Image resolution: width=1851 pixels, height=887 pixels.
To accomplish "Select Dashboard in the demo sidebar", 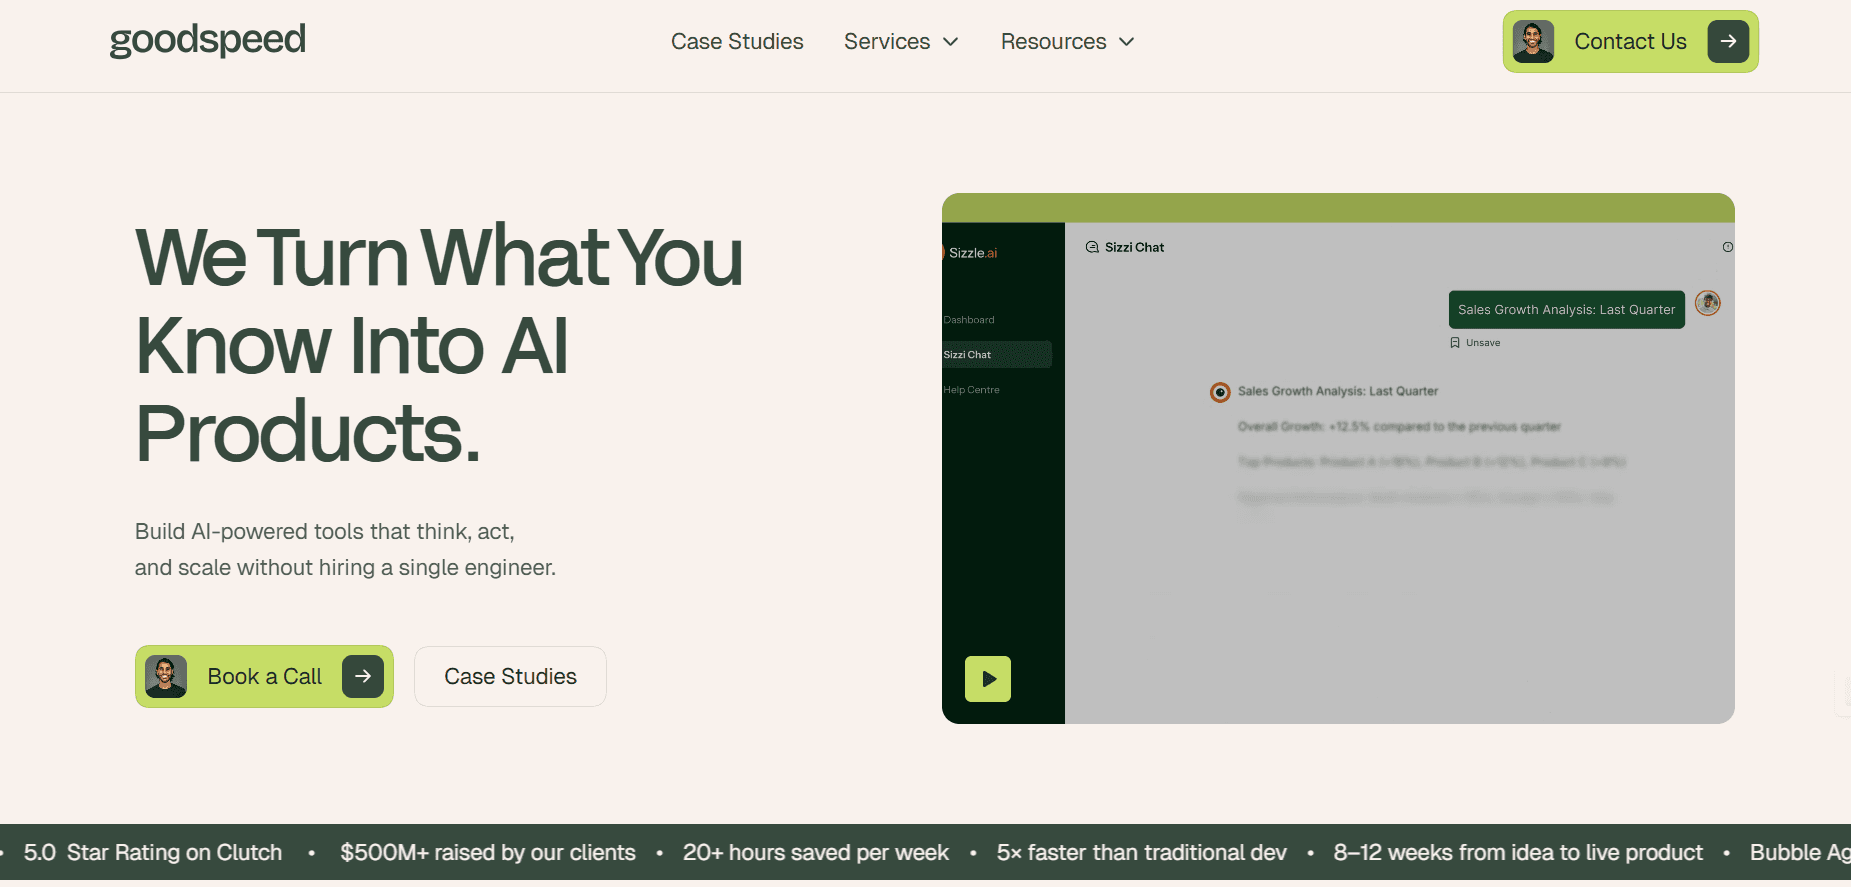I will (x=969, y=320).
